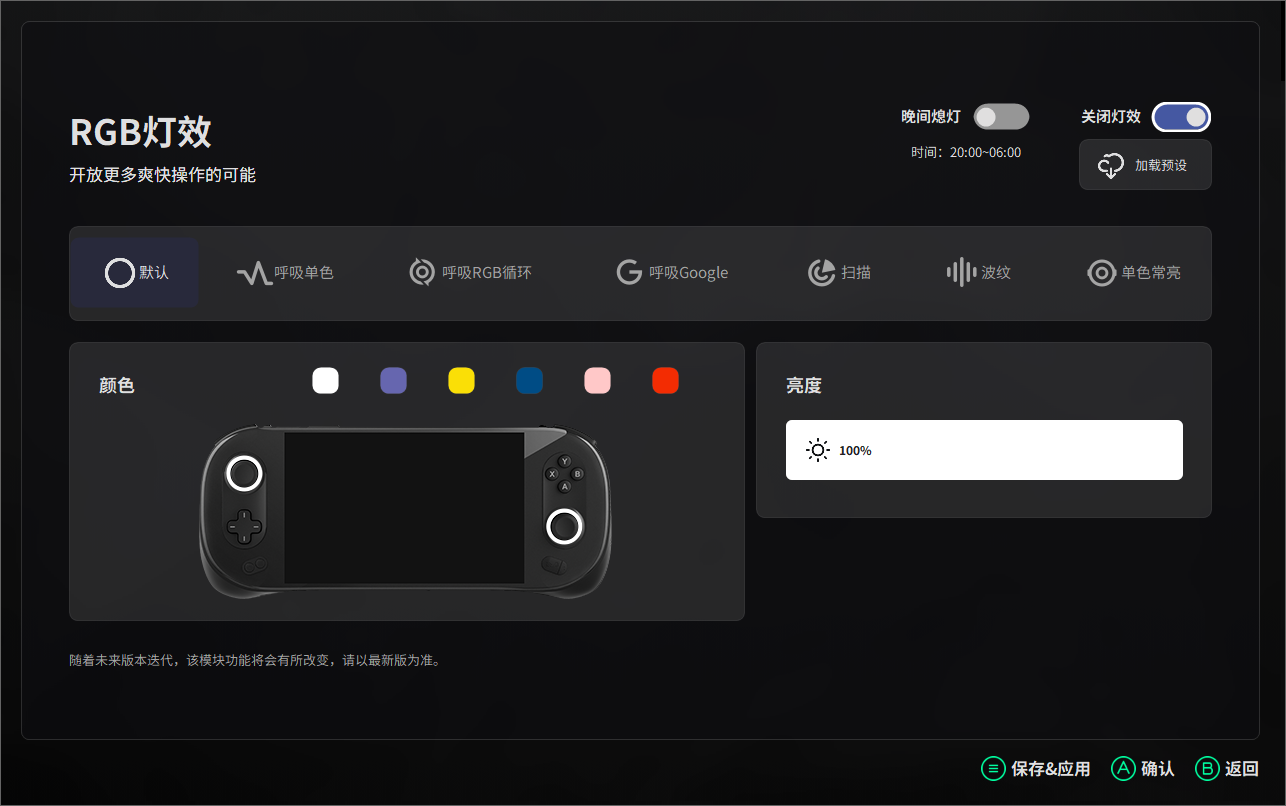Open the 呼吸RGB循环 tab

[x=470, y=273]
